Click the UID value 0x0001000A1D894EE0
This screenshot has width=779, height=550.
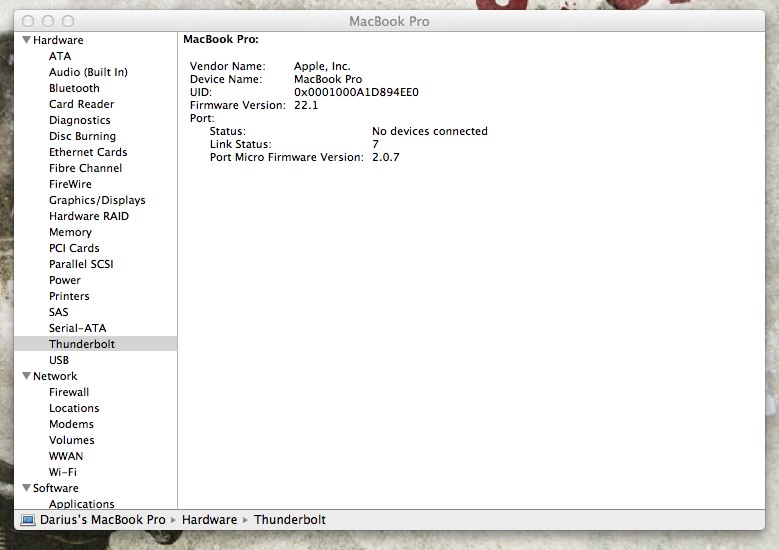pos(356,92)
